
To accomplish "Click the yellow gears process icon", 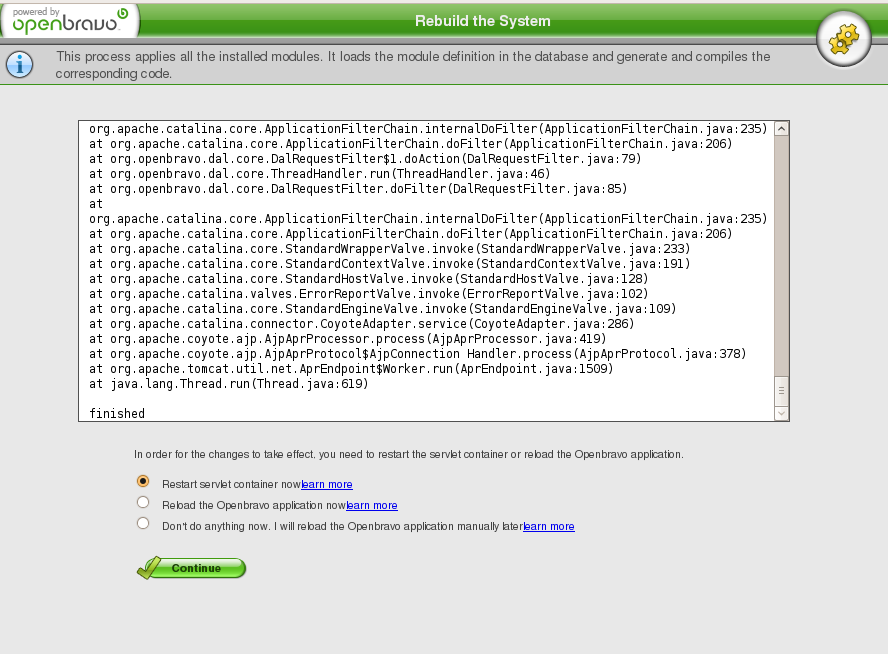I will pyautogui.click(x=843, y=39).
